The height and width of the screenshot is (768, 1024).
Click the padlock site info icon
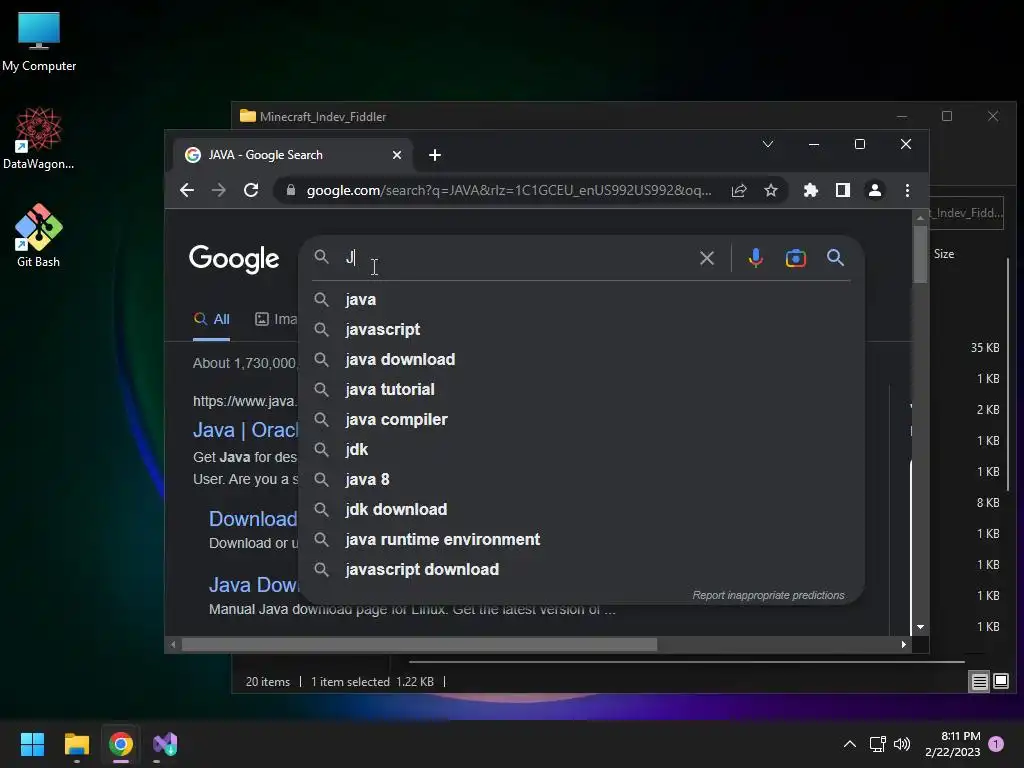coord(291,190)
